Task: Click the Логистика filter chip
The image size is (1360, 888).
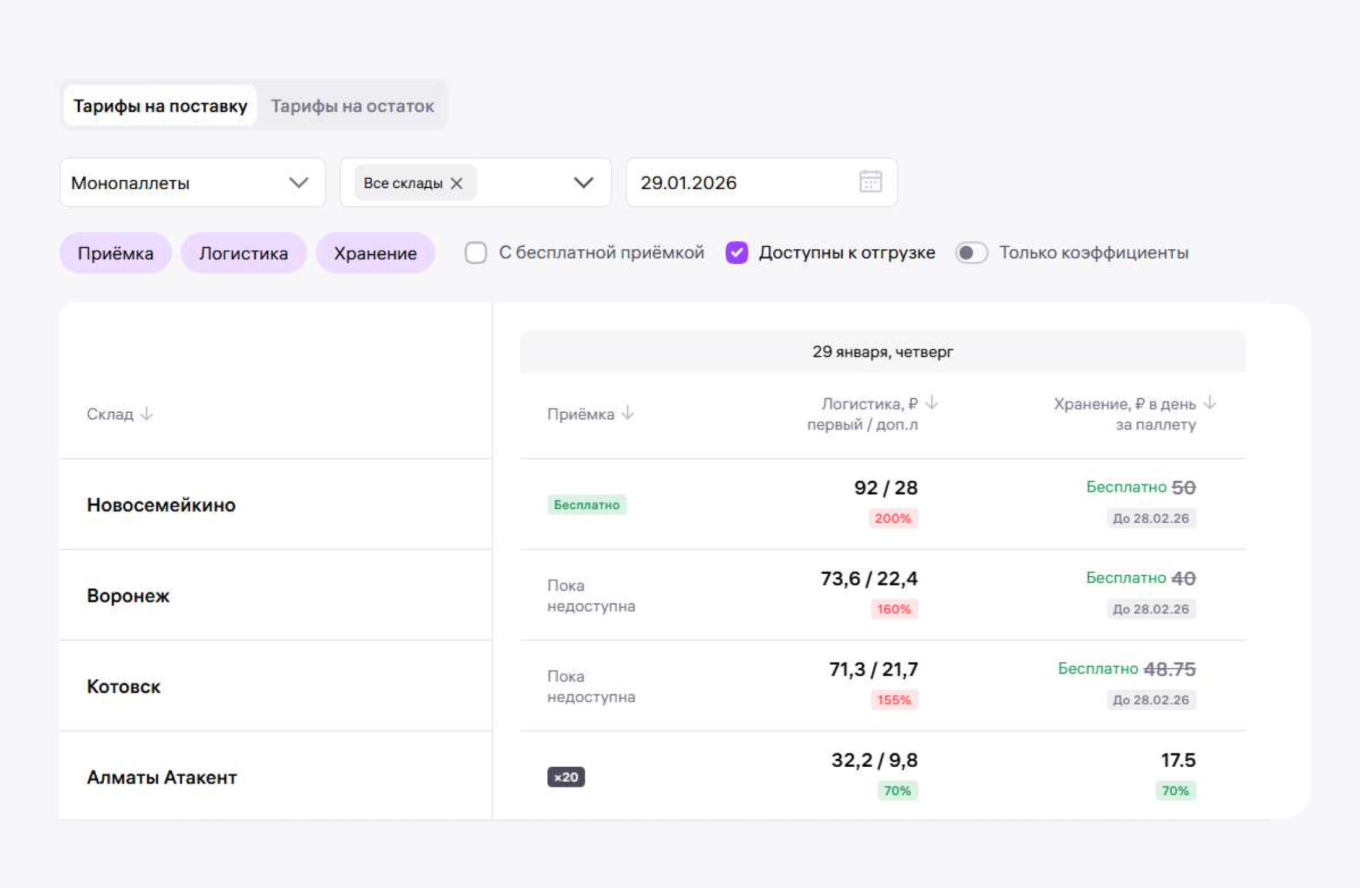Action: tap(243, 253)
